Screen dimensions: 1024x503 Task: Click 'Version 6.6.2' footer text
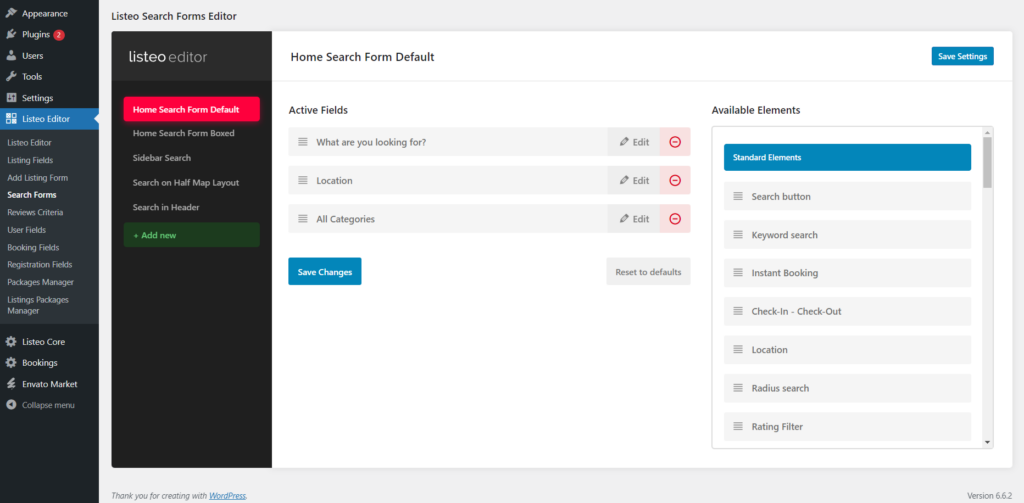pyautogui.click(x=989, y=496)
